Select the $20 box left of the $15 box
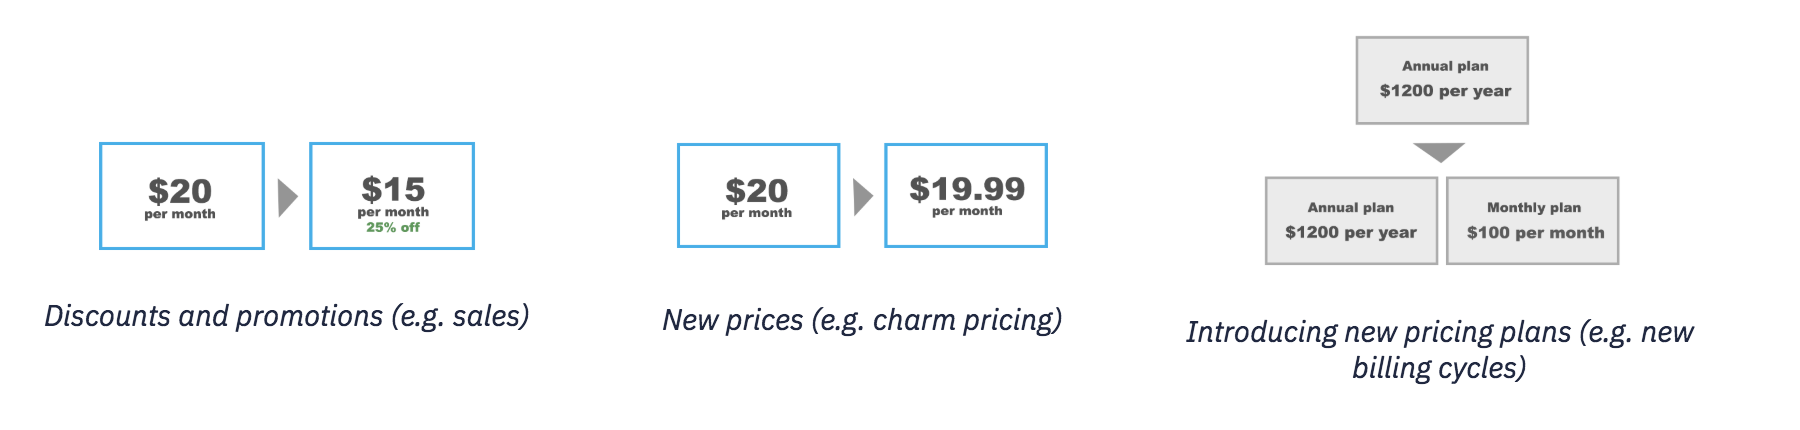The width and height of the screenshot is (1800, 430). click(x=182, y=196)
